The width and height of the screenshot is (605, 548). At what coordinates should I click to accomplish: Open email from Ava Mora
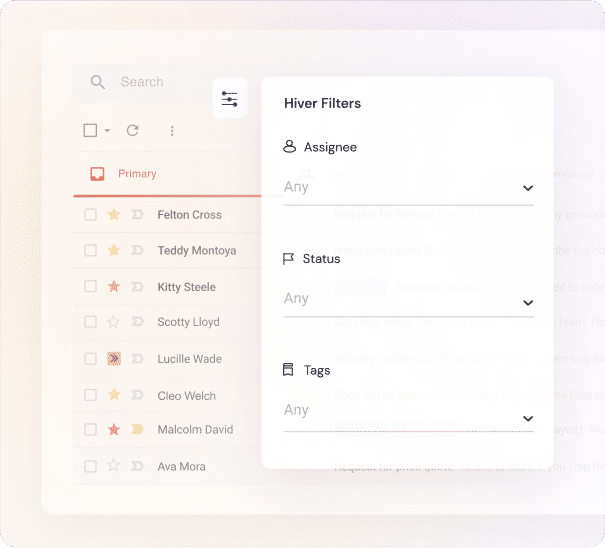click(181, 467)
